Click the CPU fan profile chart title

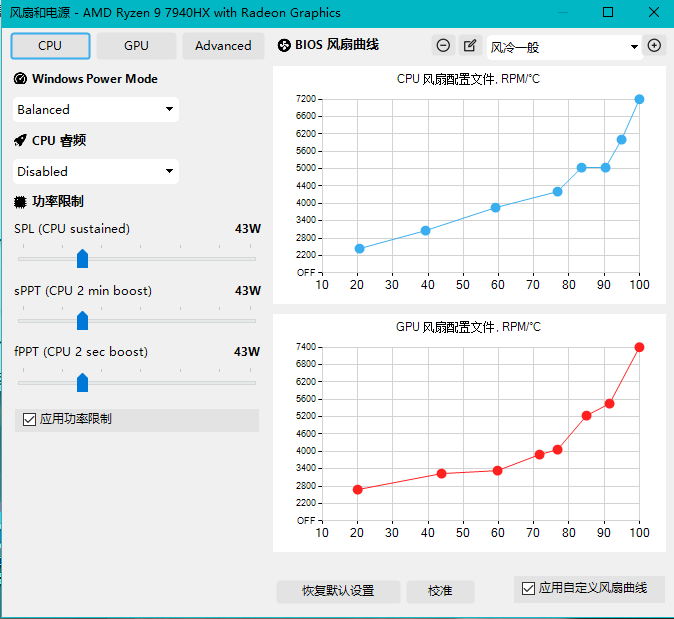tap(468, 79)
